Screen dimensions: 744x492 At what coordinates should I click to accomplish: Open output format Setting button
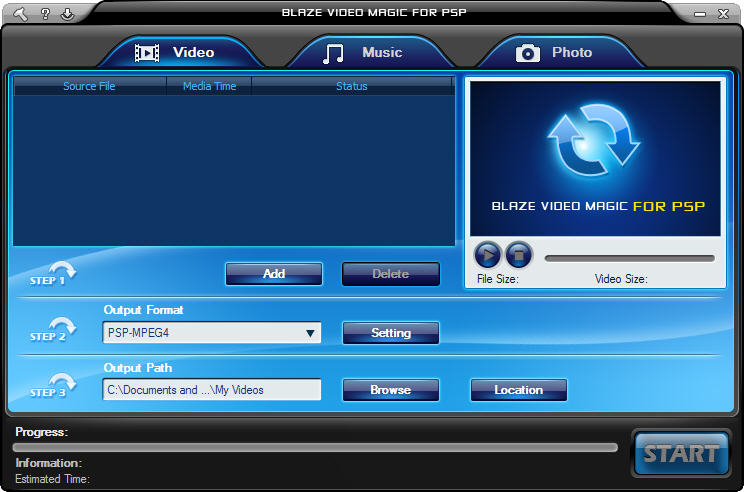[x=391, y=333]
